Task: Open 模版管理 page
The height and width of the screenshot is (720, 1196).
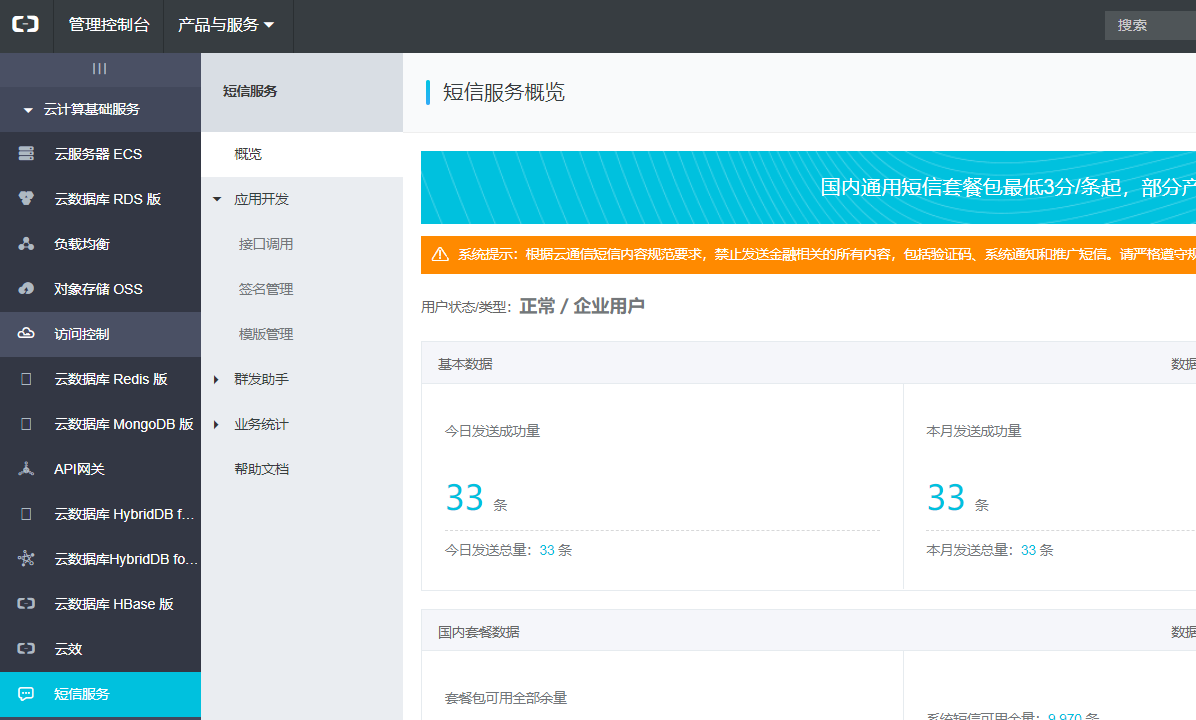Action: [265, 334]
